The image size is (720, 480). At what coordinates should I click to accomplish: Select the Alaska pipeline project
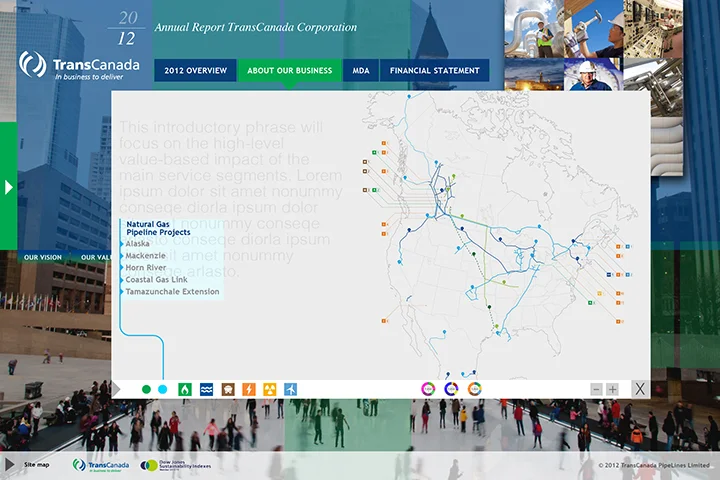[x=137, y=243]
